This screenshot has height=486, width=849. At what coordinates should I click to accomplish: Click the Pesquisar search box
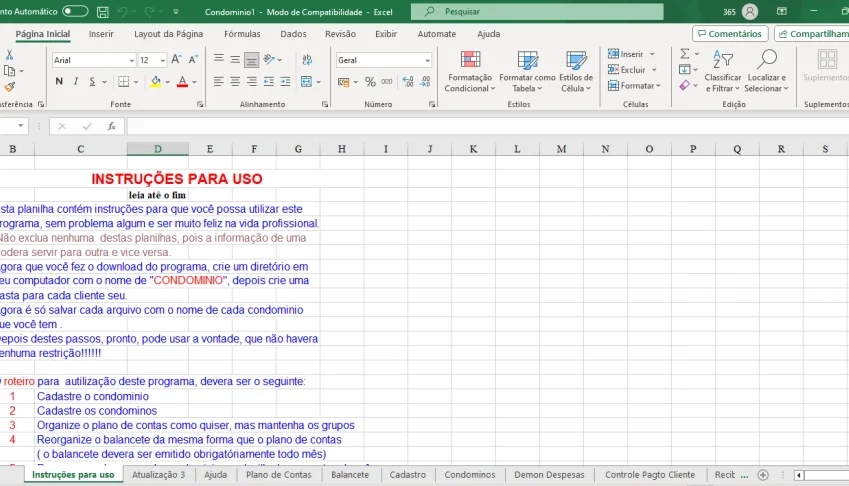click(x=537, y=11)
